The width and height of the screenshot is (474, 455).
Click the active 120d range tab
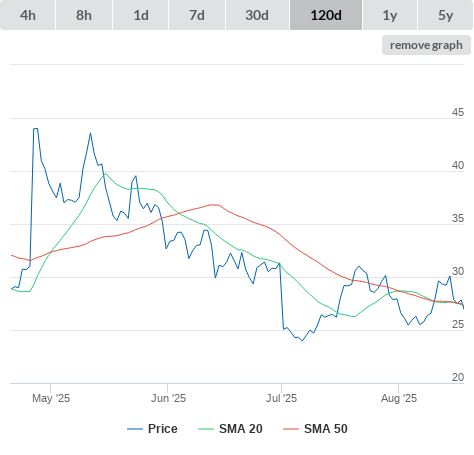[x=326, y=15]
